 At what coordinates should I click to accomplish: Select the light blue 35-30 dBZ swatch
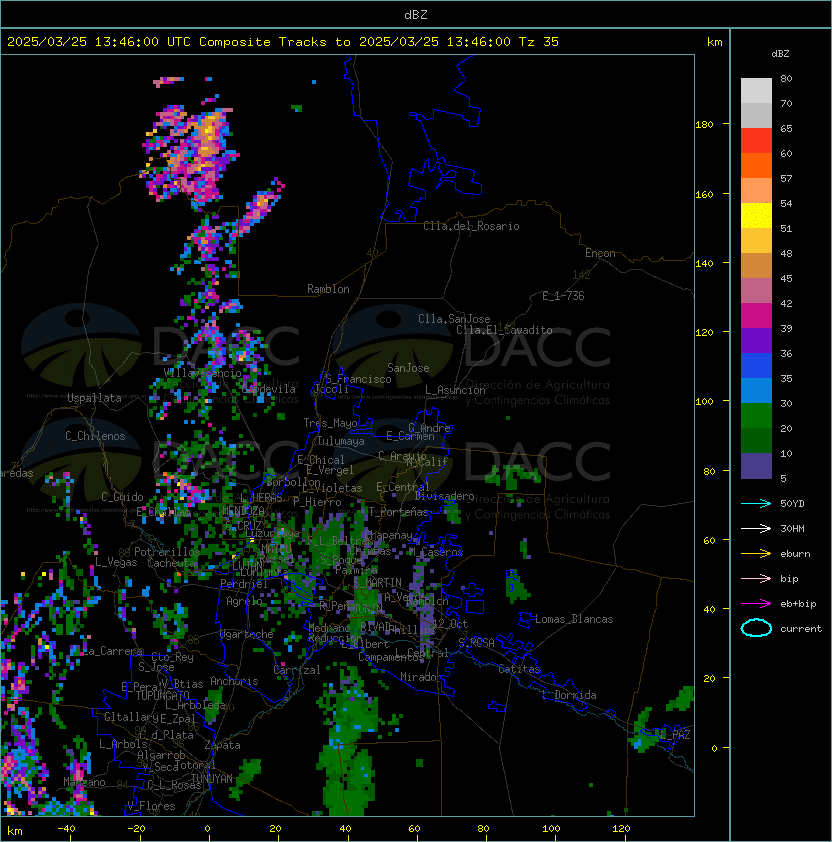pos(756,391)
